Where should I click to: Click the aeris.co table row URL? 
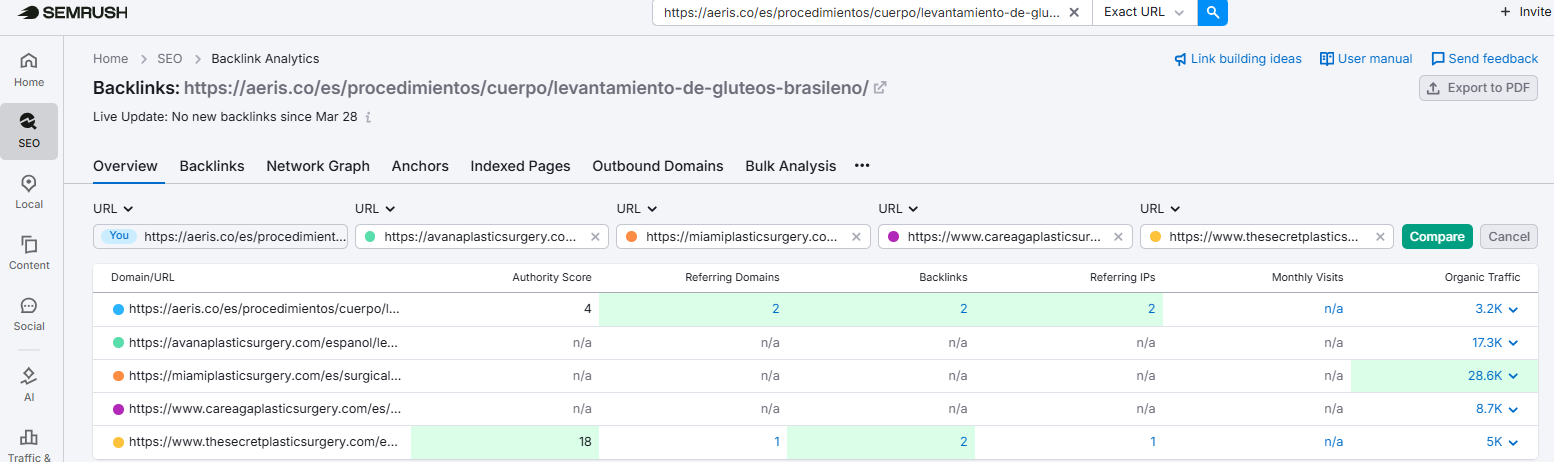265,309
